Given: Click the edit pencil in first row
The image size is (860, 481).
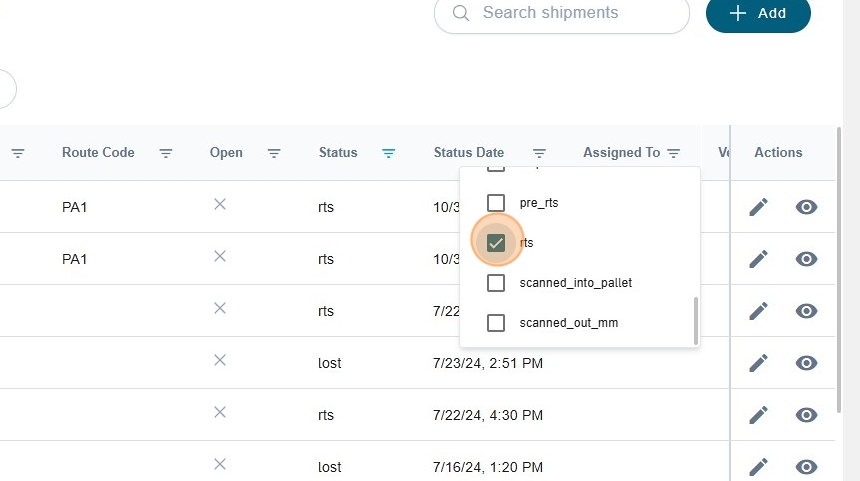Looking at the screenshot, I should click(x=759, y=207).
